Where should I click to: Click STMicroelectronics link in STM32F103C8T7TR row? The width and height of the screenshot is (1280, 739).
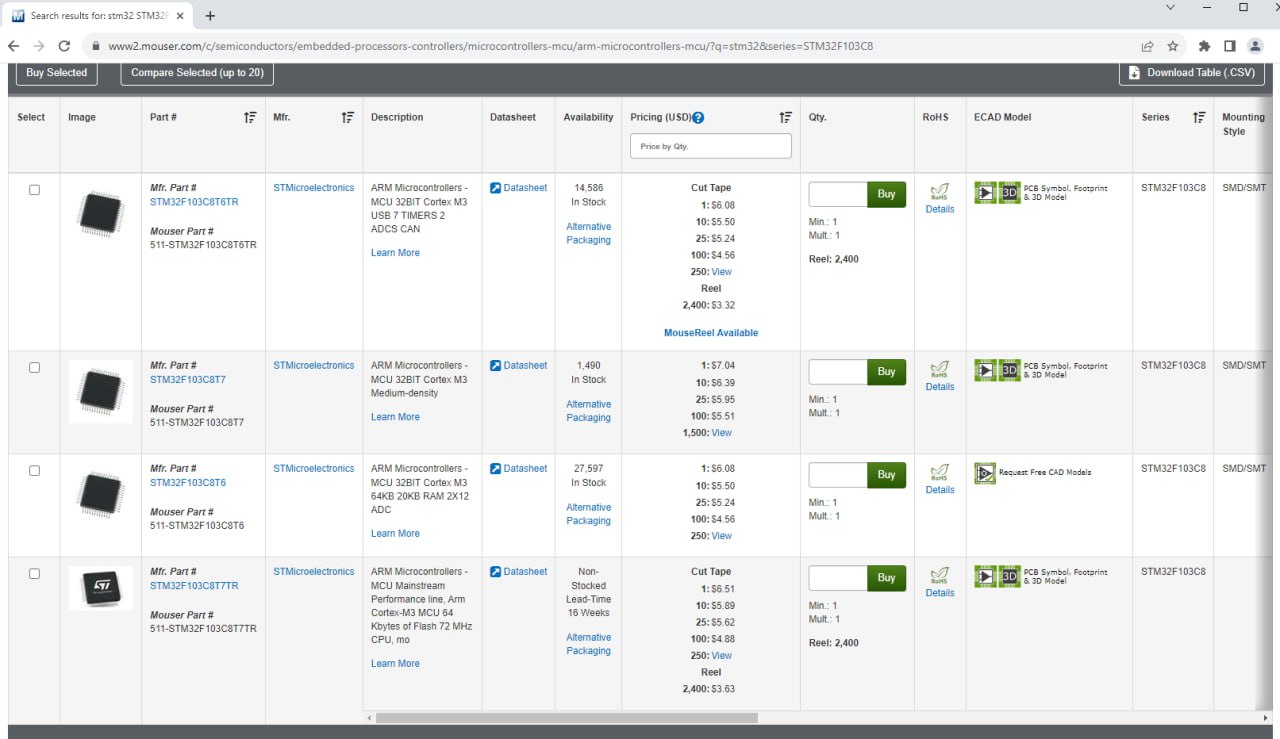point(314,572)
